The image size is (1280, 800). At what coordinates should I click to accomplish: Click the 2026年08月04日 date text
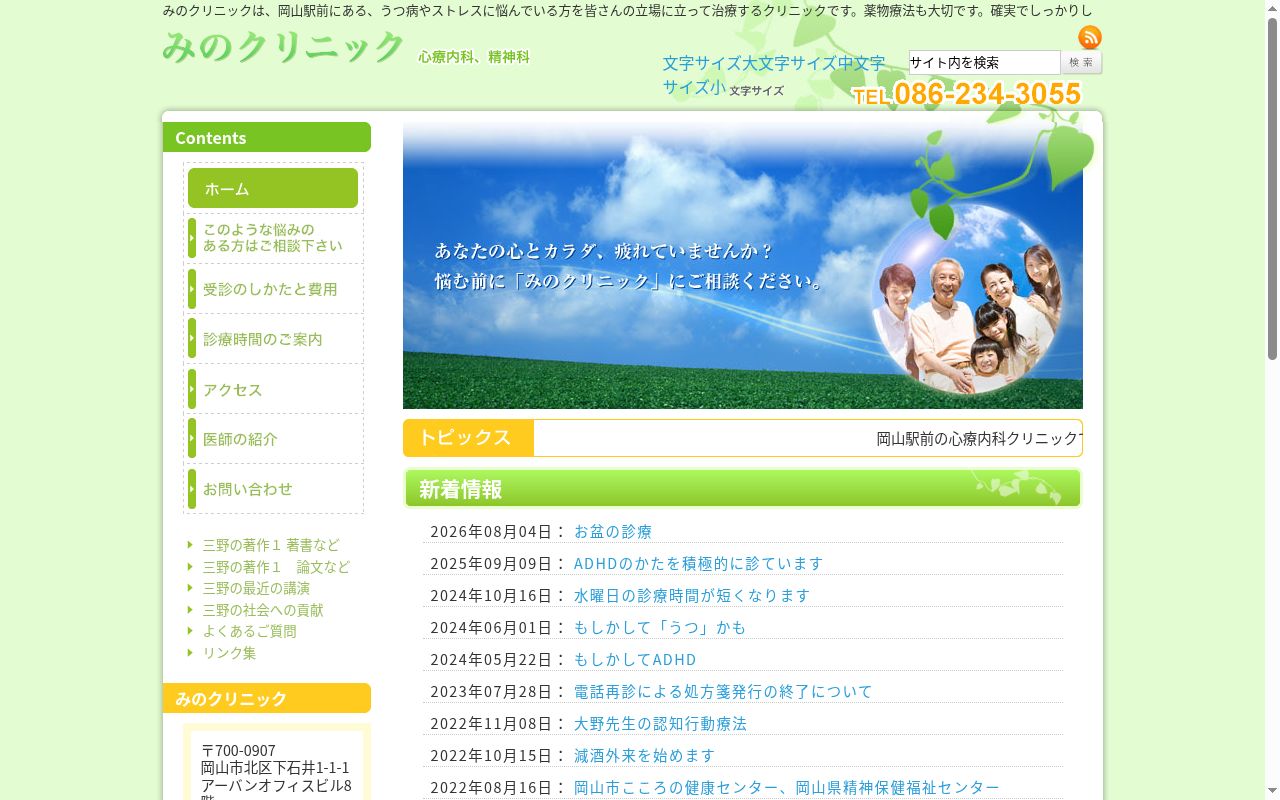491,531
